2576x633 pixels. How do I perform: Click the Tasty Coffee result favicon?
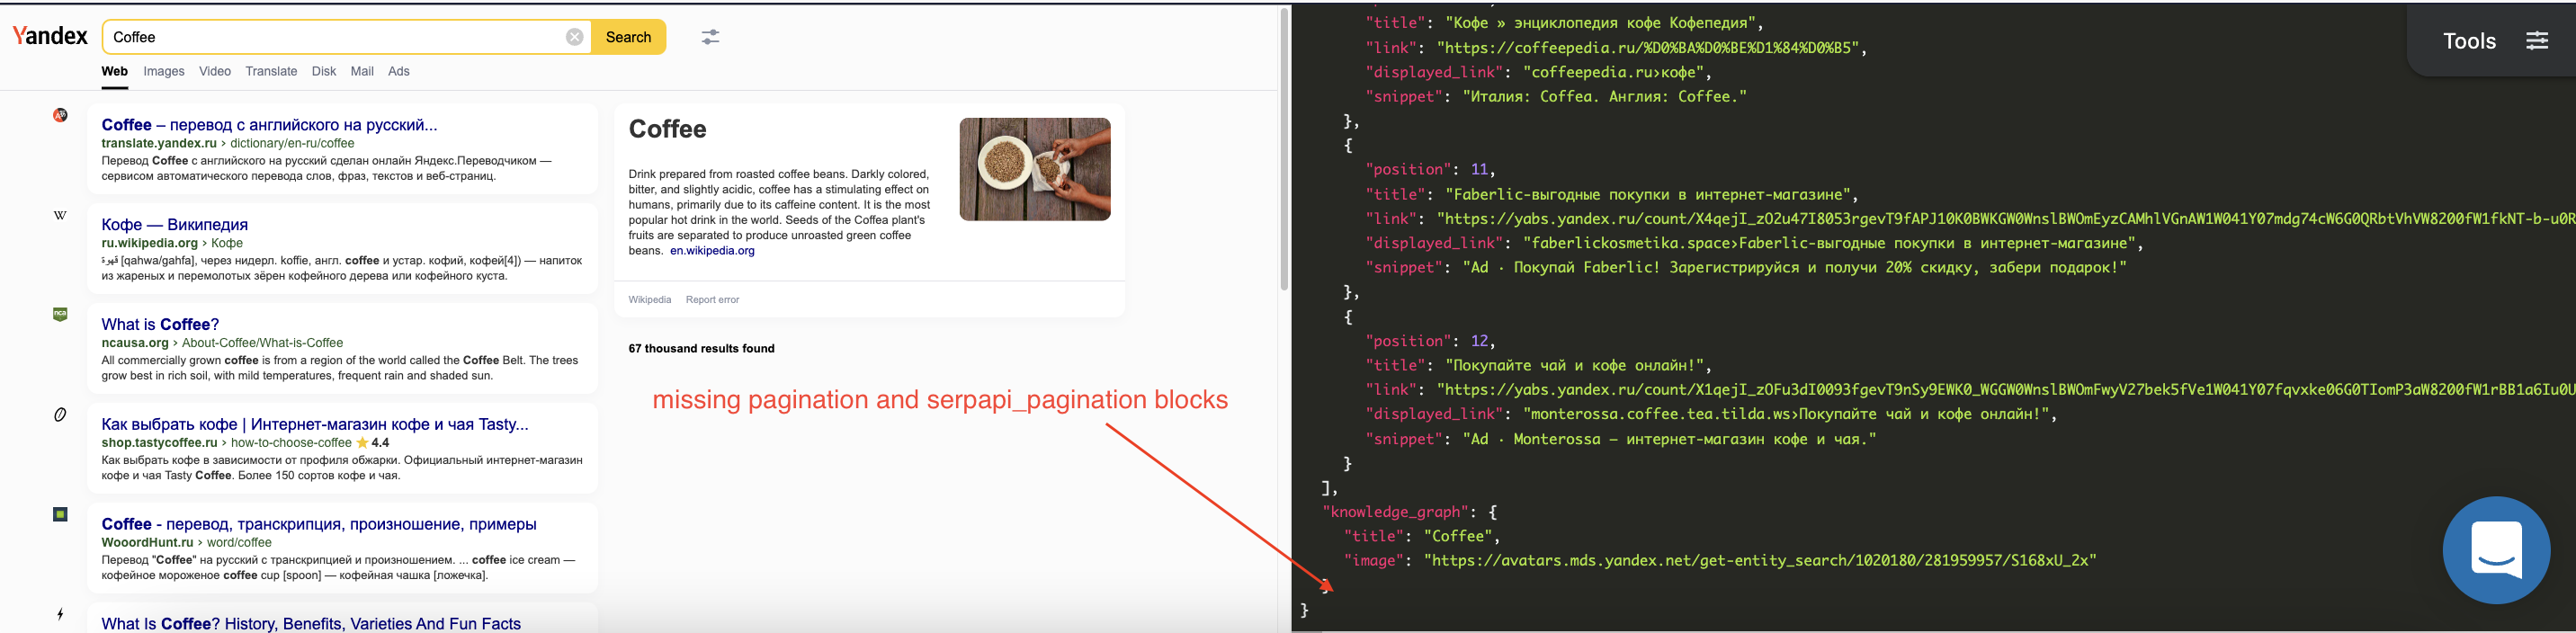coord(60,414)
